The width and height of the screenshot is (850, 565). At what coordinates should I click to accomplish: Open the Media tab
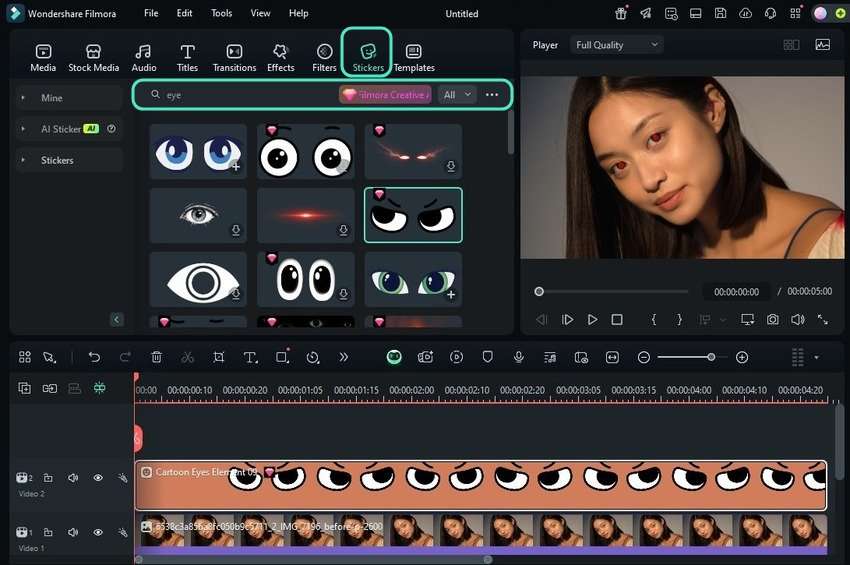click(x=43, y=58)
